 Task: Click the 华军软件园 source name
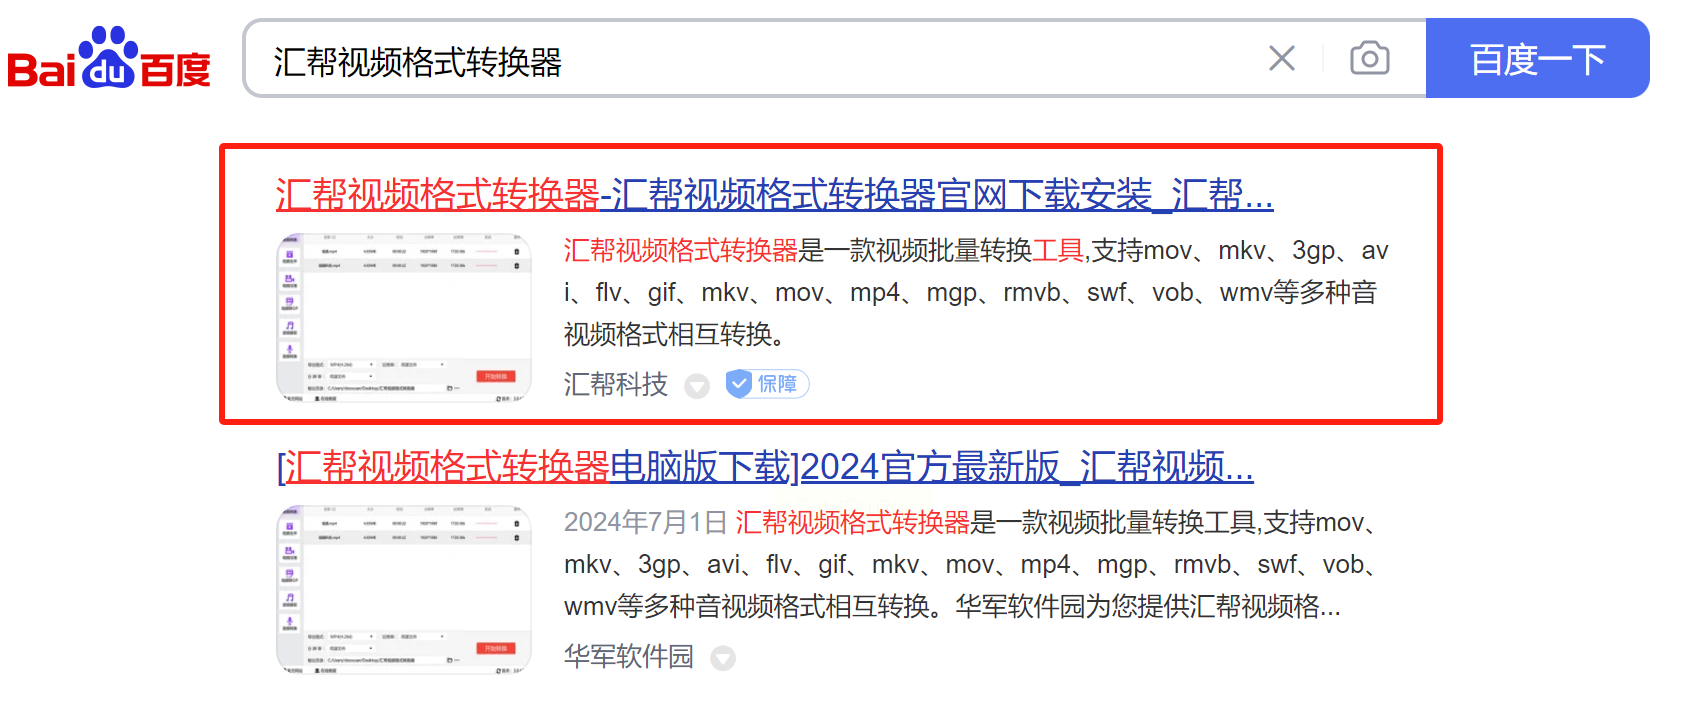628,656
